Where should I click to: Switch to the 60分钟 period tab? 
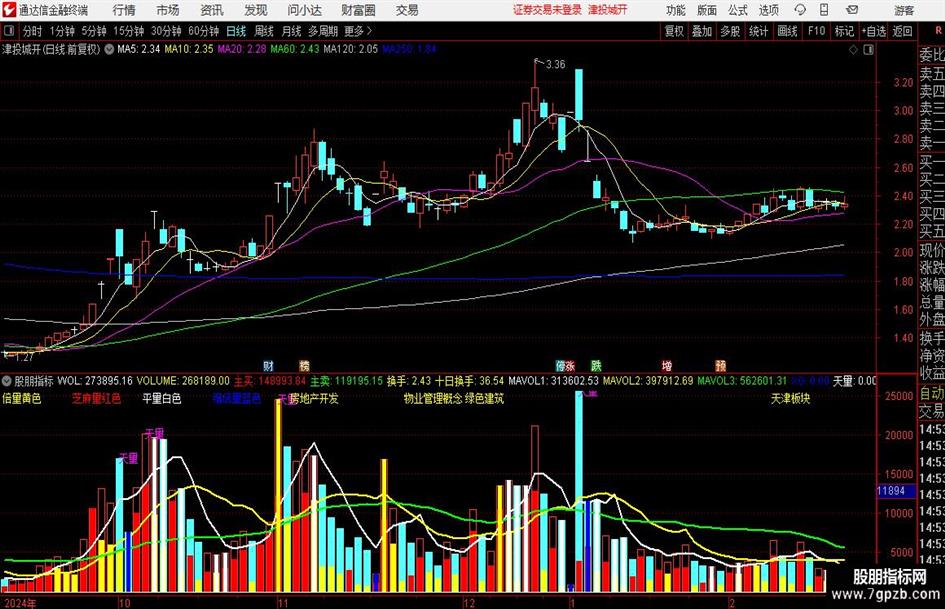(x=203, y=31)
